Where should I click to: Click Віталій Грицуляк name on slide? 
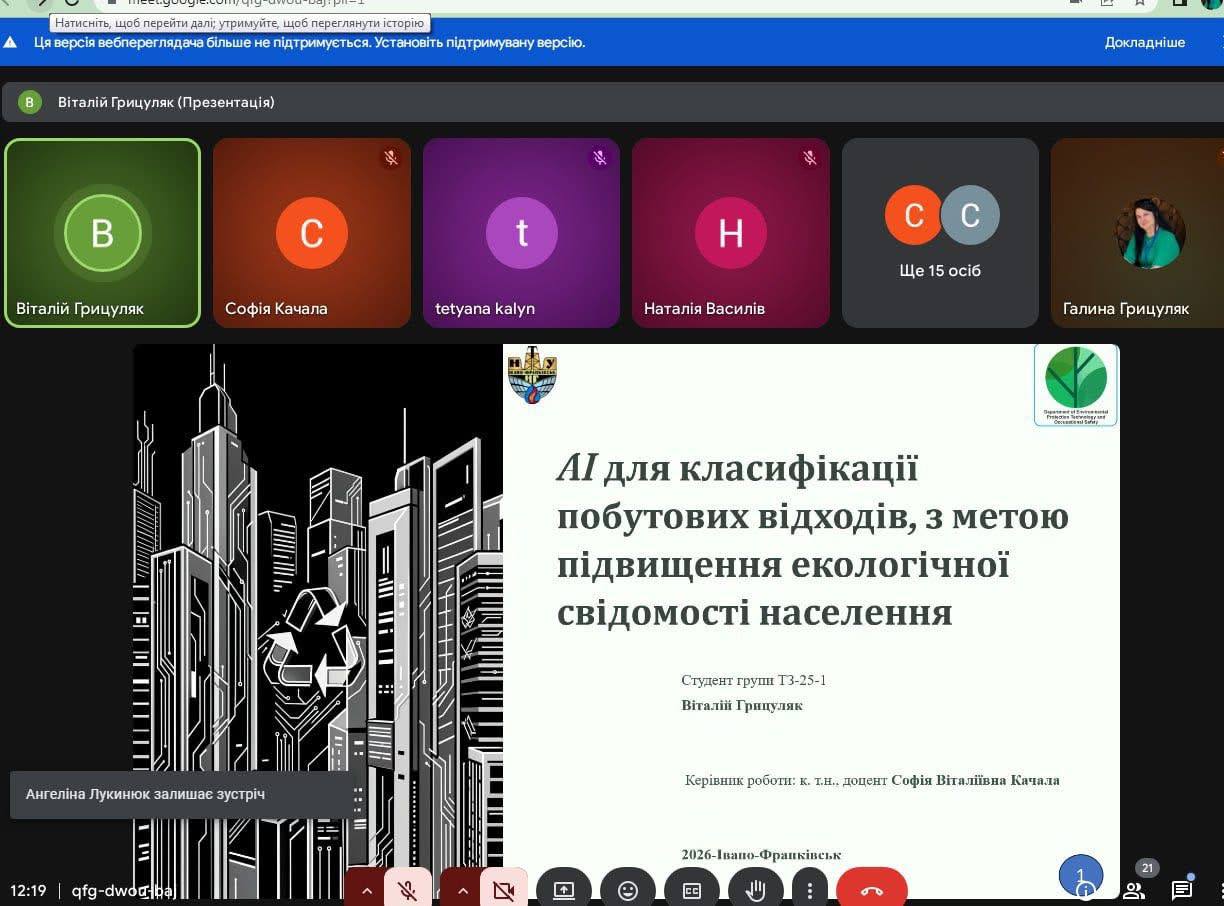742,705
